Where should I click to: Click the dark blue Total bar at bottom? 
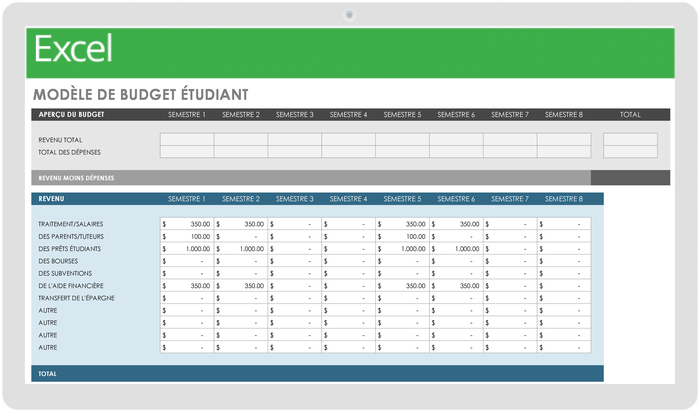tap(317, 373)
